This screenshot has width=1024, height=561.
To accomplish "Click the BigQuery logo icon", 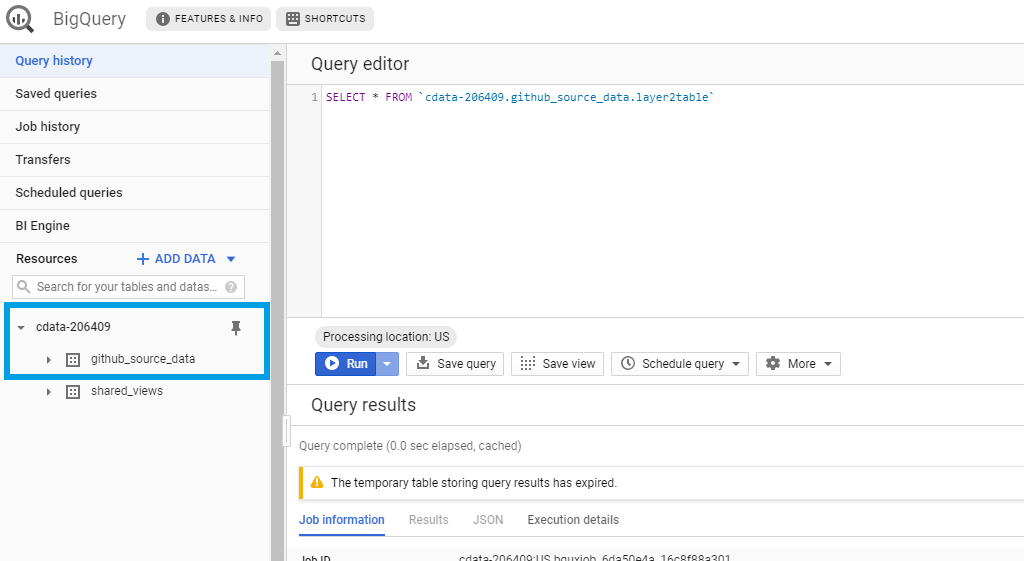I will pyautogui.click(x=20, y=19).
